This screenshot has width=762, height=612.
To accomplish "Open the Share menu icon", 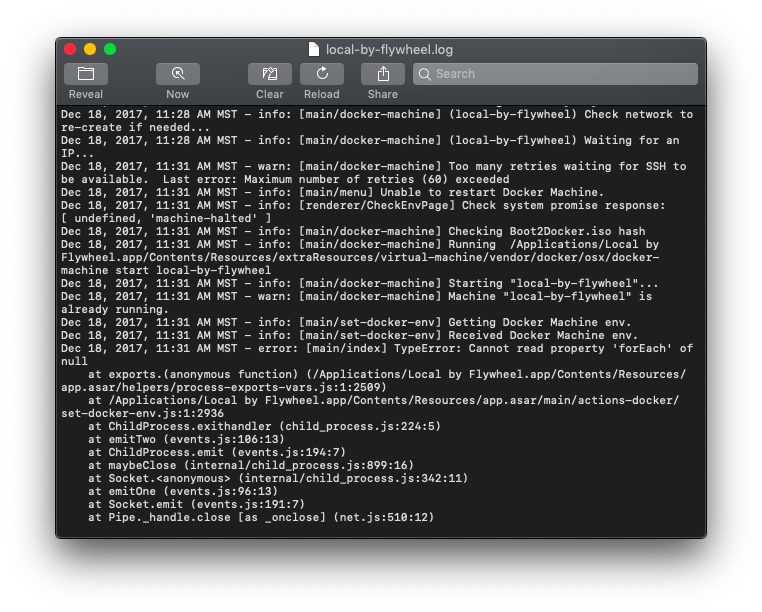I will click(383, 74).
